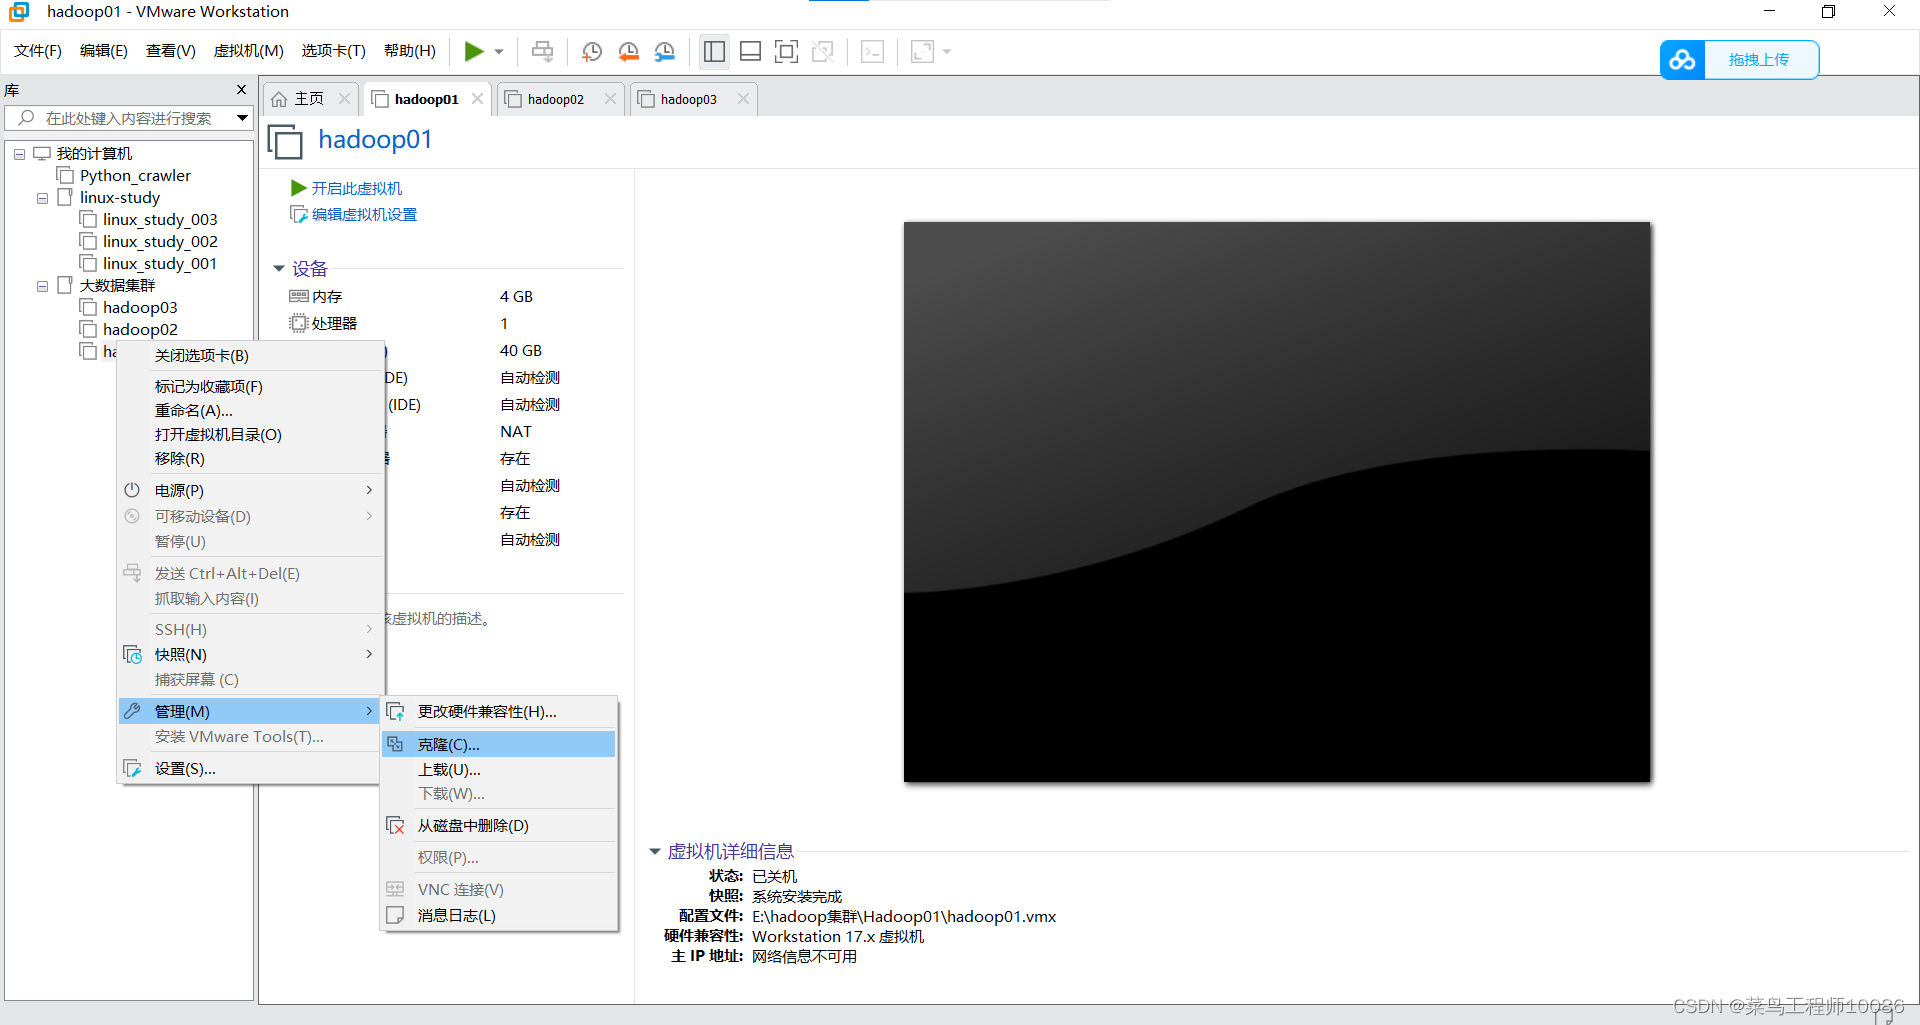1920x1025 pixels.
Task: Open the library search dropdown arrow
Action: (242, 118)
